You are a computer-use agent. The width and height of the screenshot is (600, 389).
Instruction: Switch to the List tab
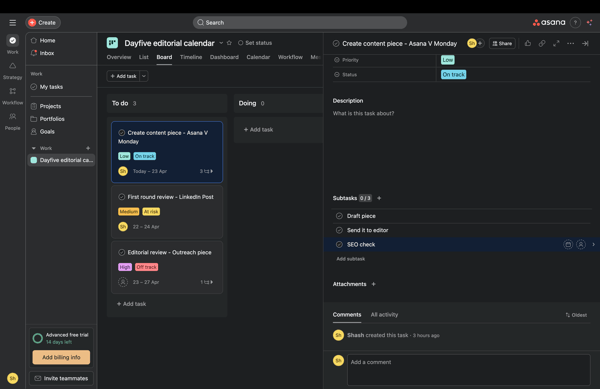(x=143, y=57)
